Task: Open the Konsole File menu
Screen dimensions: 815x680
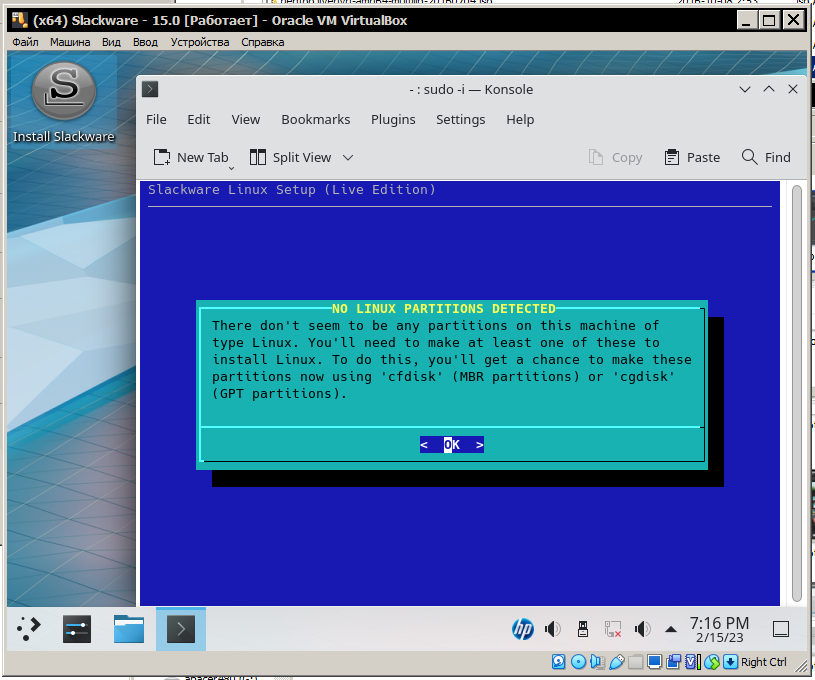Action: [x=156, y=120]
